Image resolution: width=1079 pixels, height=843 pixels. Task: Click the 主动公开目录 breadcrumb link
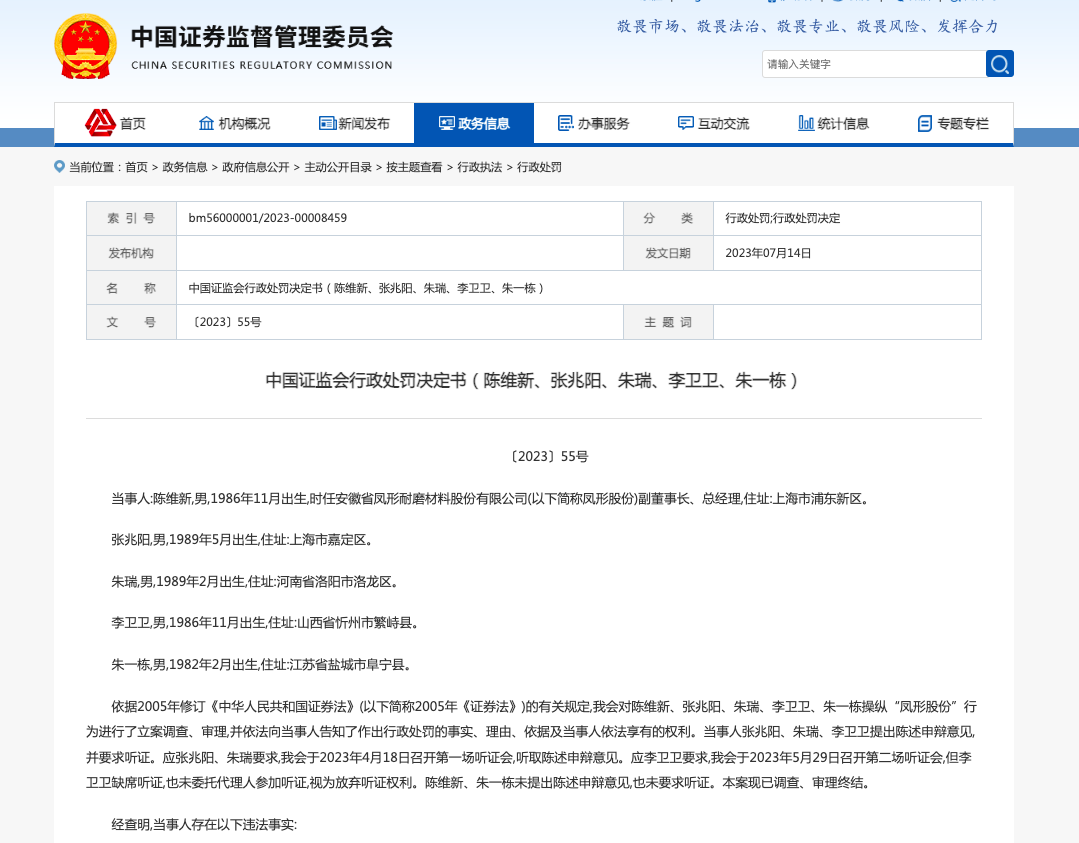coord(338,167)
